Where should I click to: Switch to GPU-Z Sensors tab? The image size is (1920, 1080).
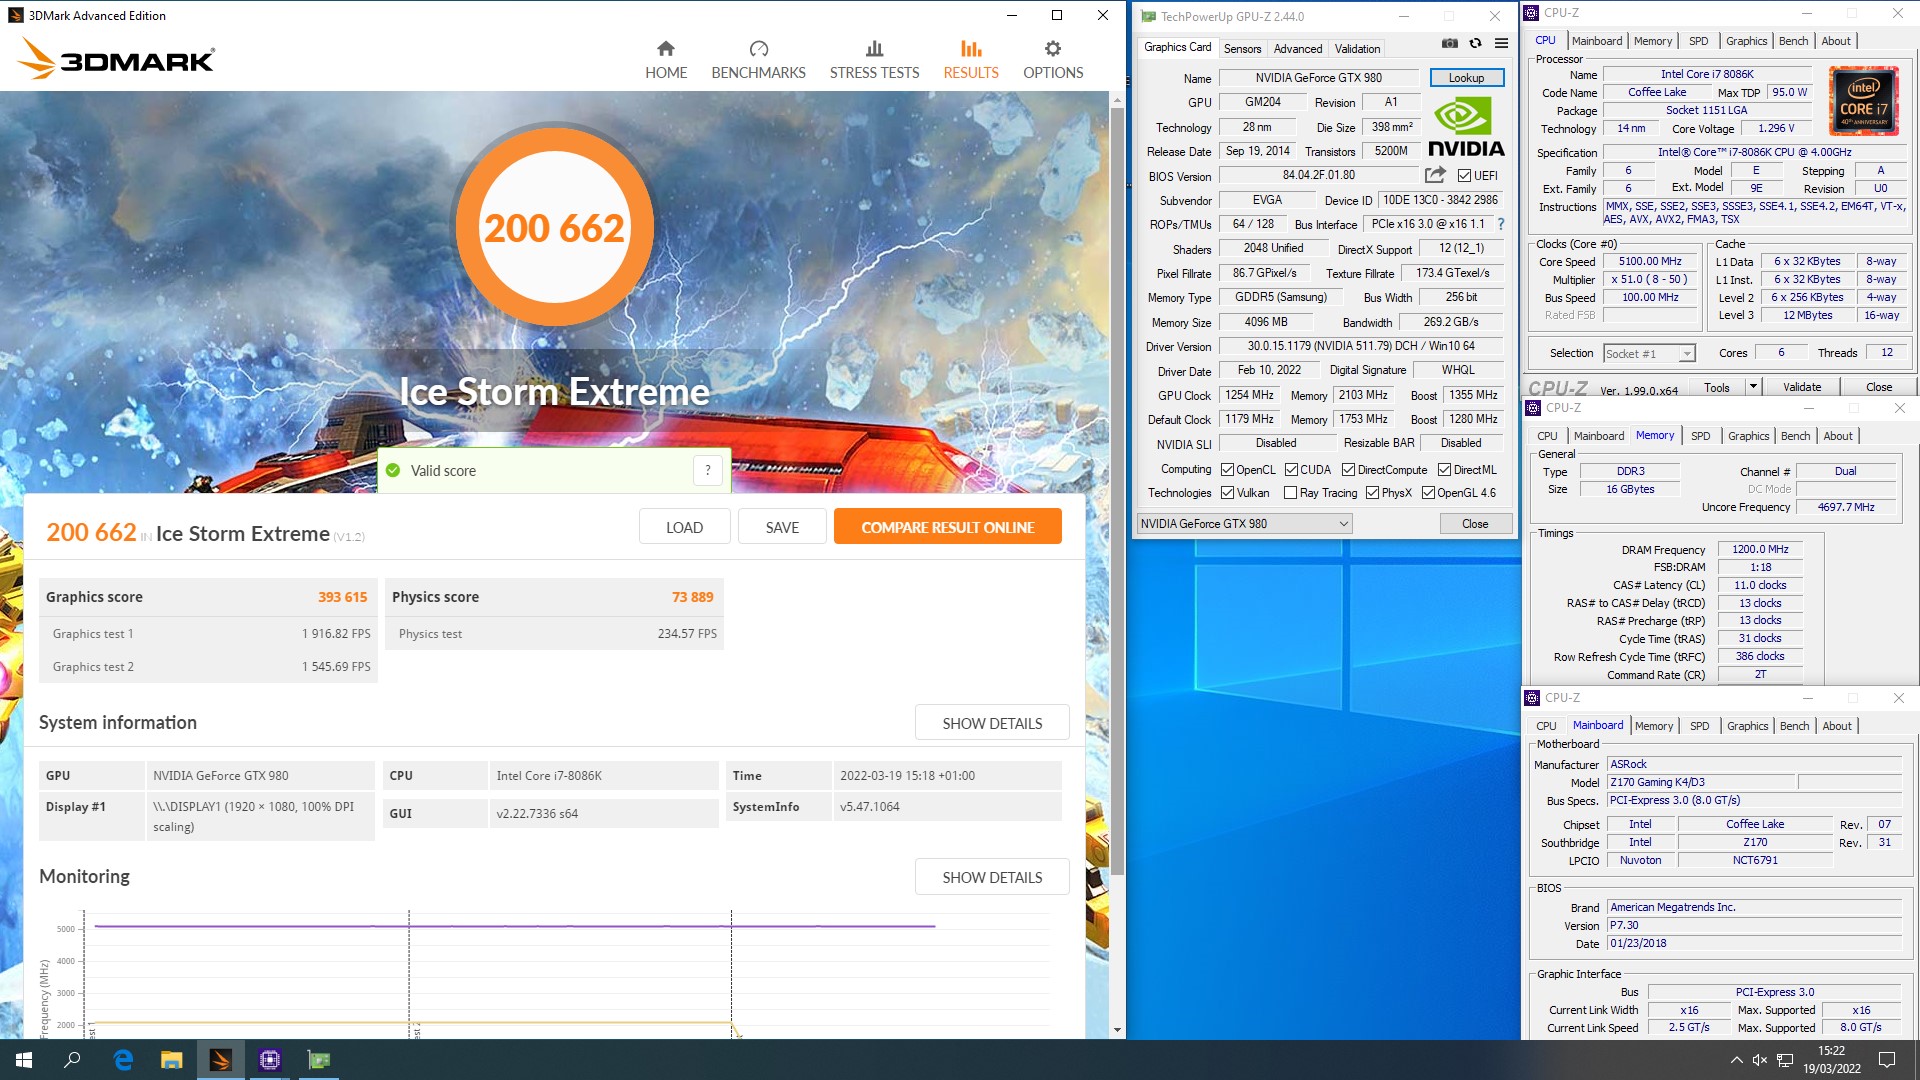1242,48
